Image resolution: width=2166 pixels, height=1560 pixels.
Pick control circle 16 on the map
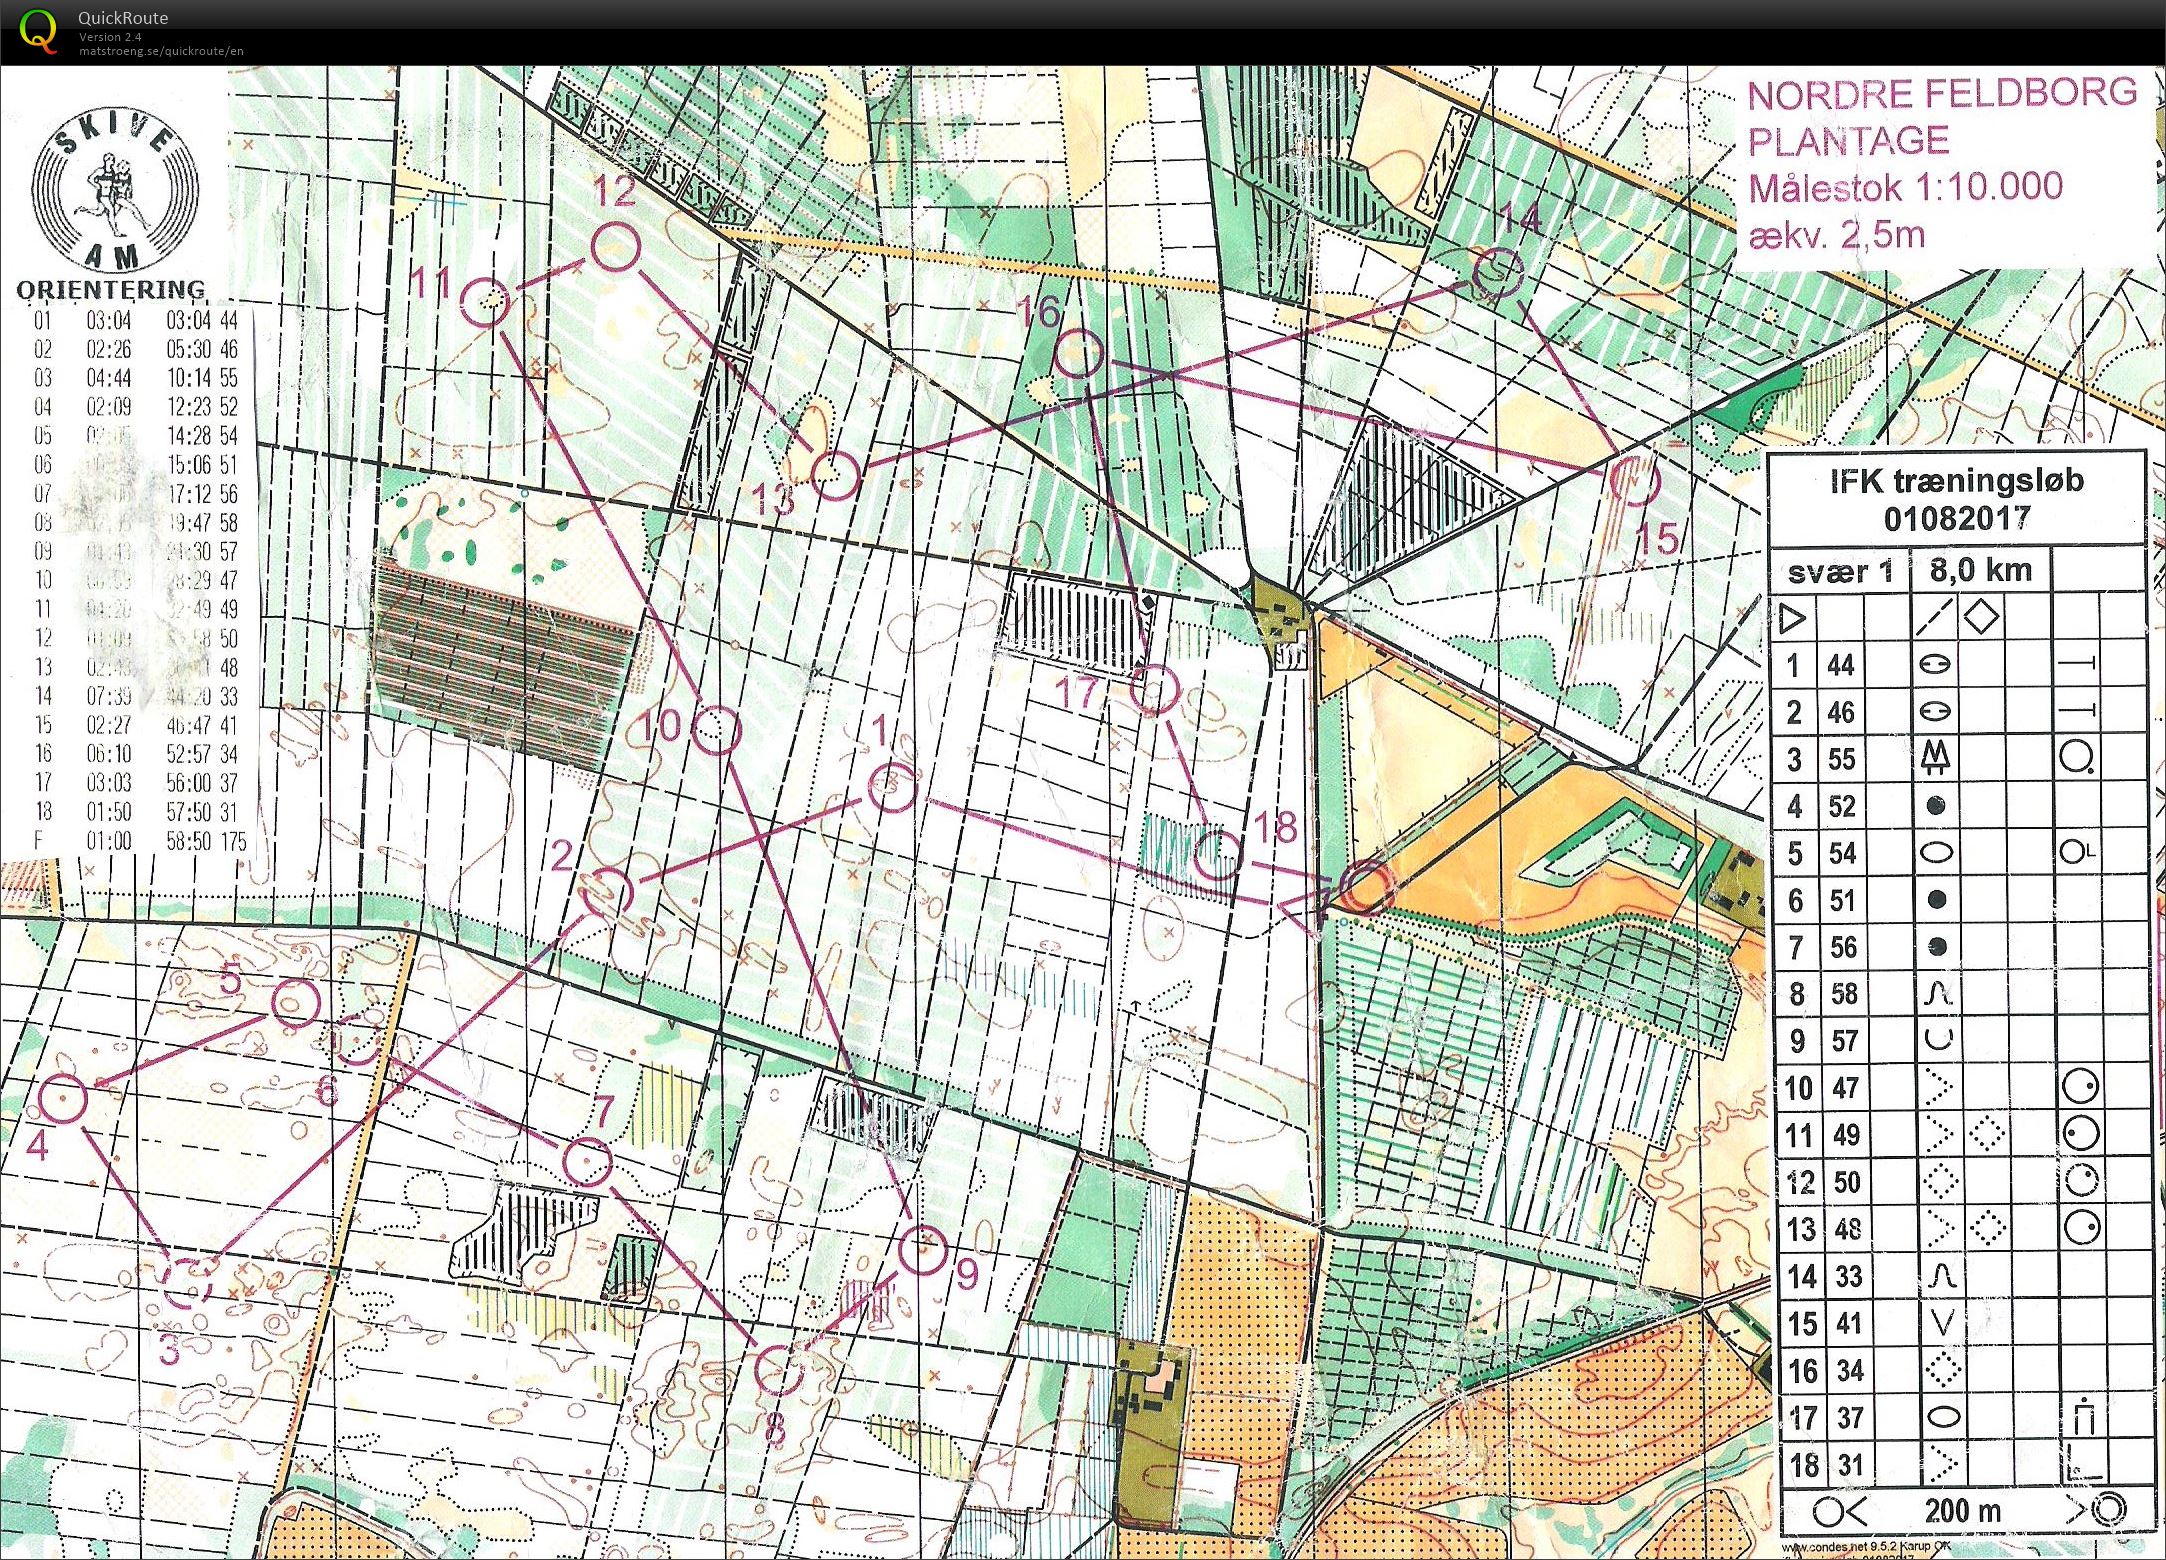[1079, 354]
